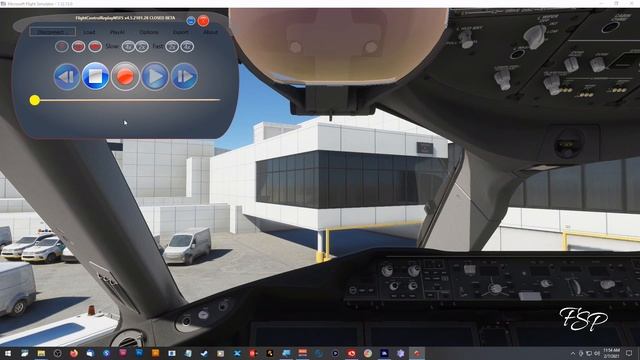The image size is (640, 360).
Task: Open File Explorer from the taskbar
Action: [41, 353]
